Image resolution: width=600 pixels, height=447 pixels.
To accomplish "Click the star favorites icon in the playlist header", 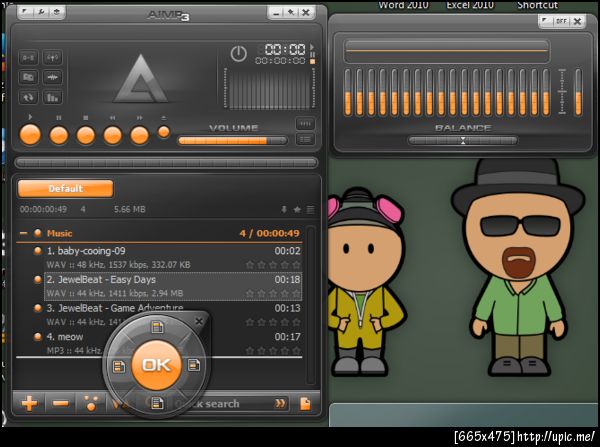I will tap(297, 209).
